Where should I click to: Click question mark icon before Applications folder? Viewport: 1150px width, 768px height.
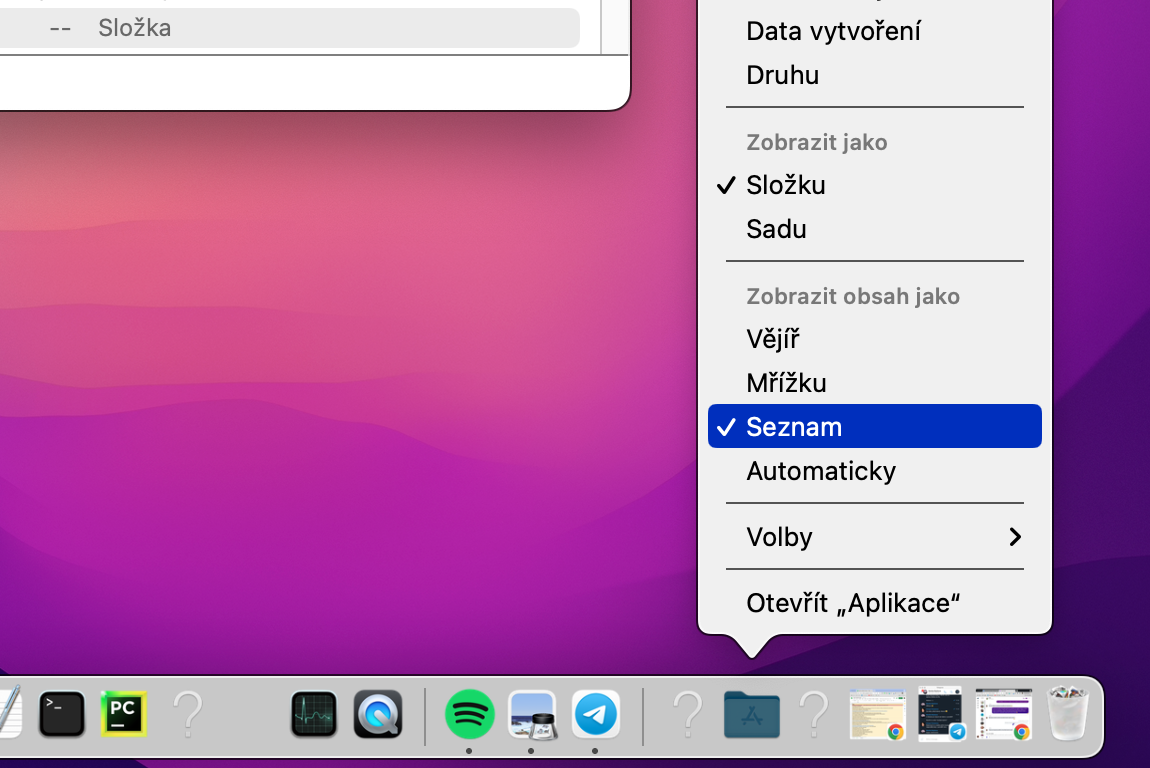[x=687, y=714]
